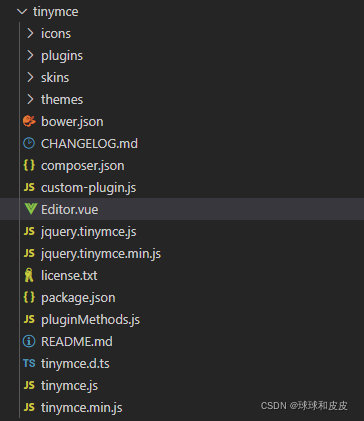This screenshot has height=421, width=364.
Task: Open the README.md file
Action: (77, 341)
